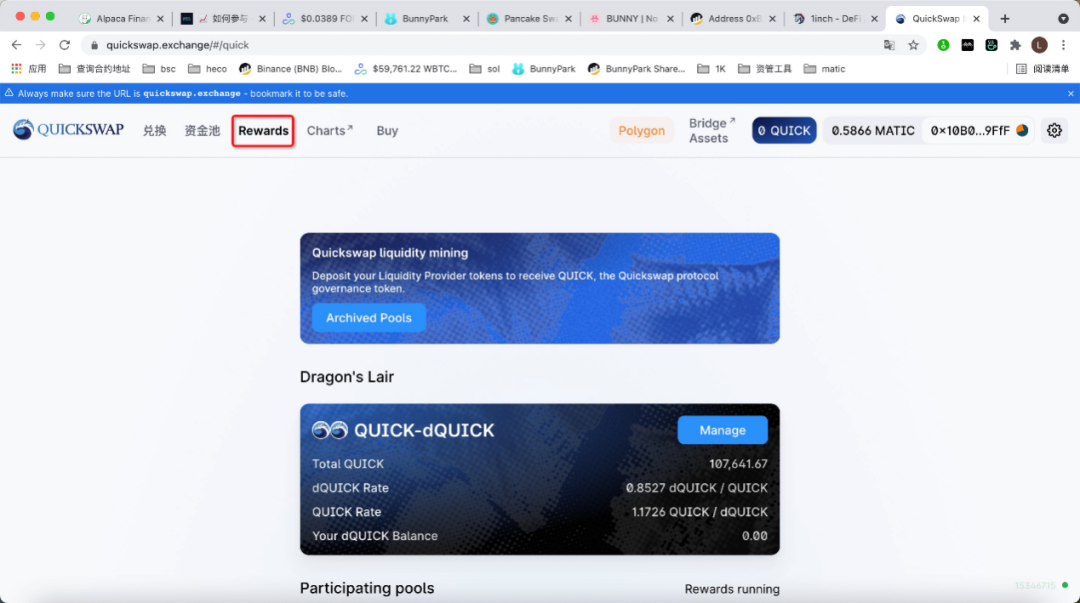Open the Chrome profile avatar L

[x=1039, y=45]
